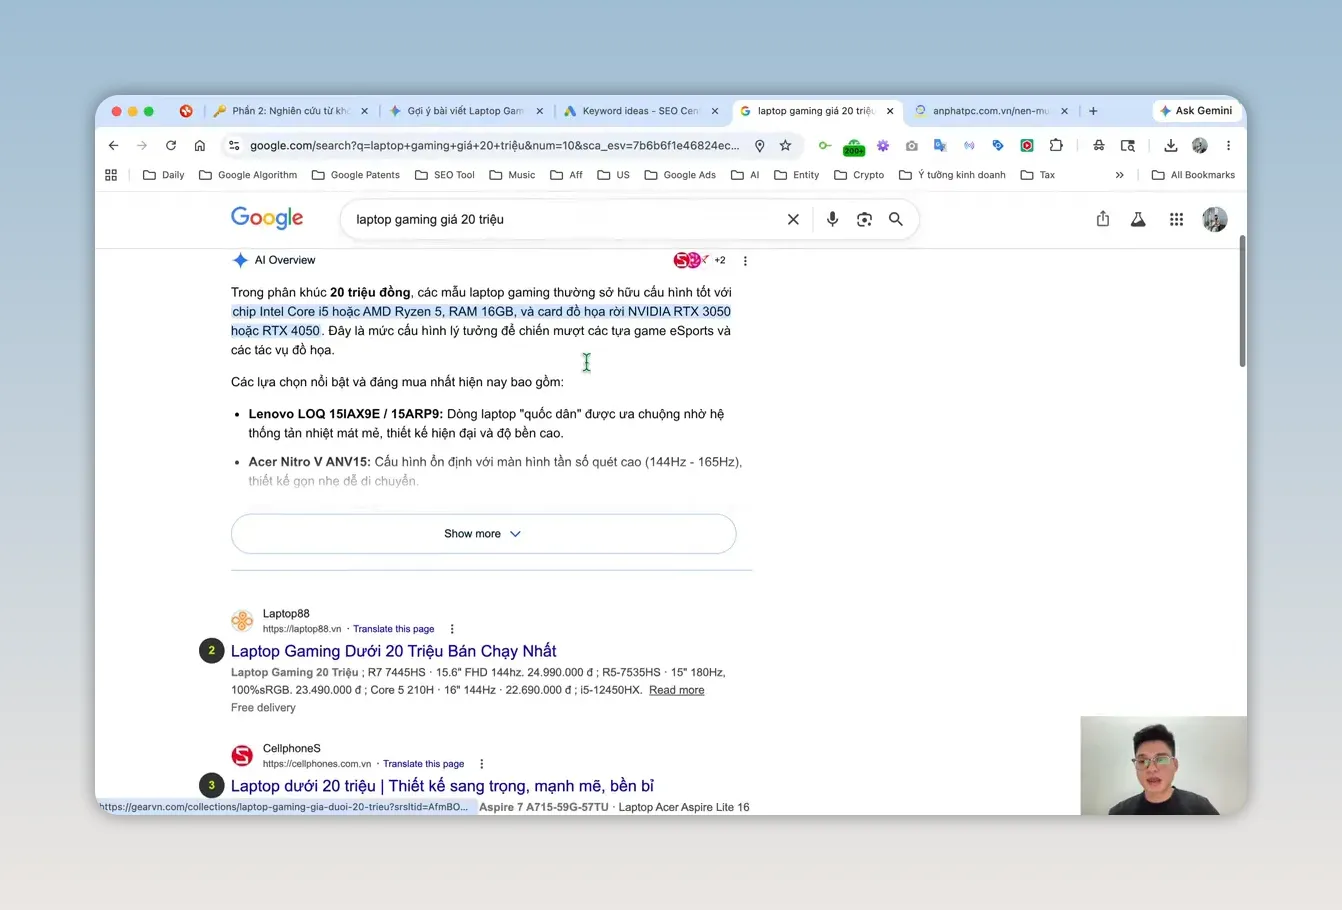This screenshot has width=1342, height=910.
Task: Start a voice search with the microphone
Action: [x=832, y=219]
